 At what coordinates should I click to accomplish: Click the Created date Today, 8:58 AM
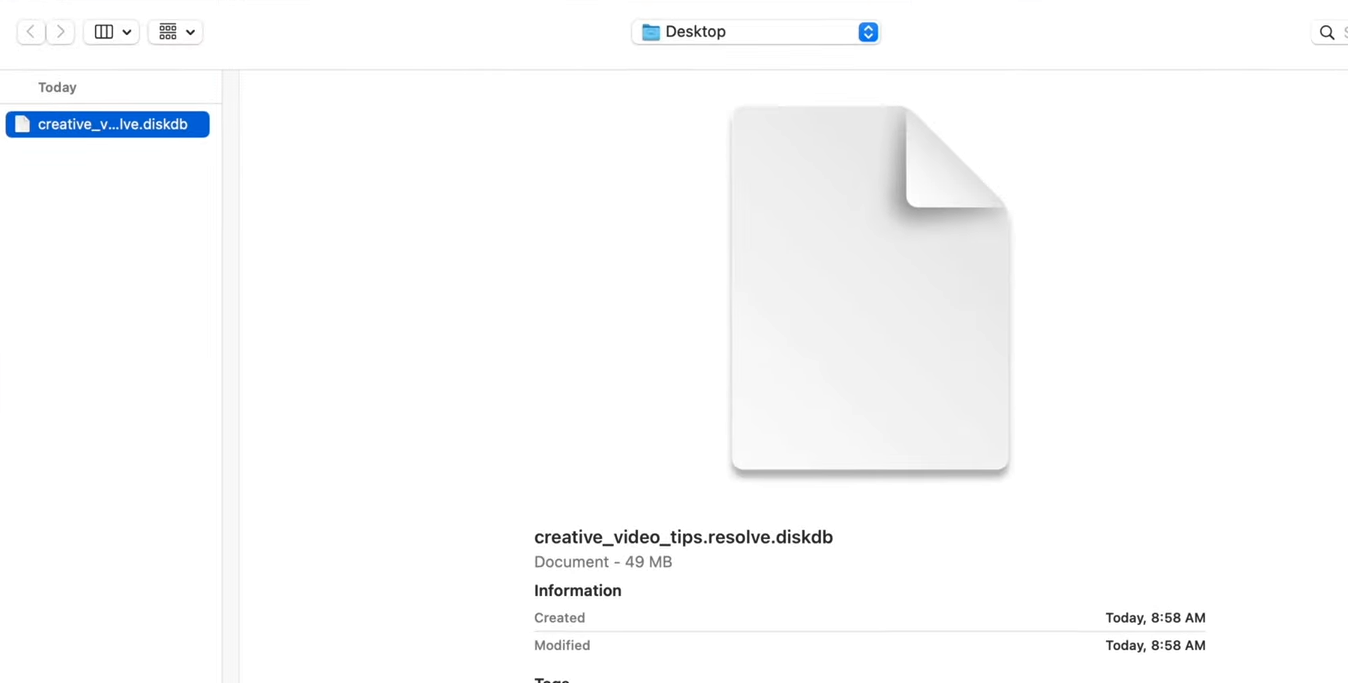pos(1155,618)
